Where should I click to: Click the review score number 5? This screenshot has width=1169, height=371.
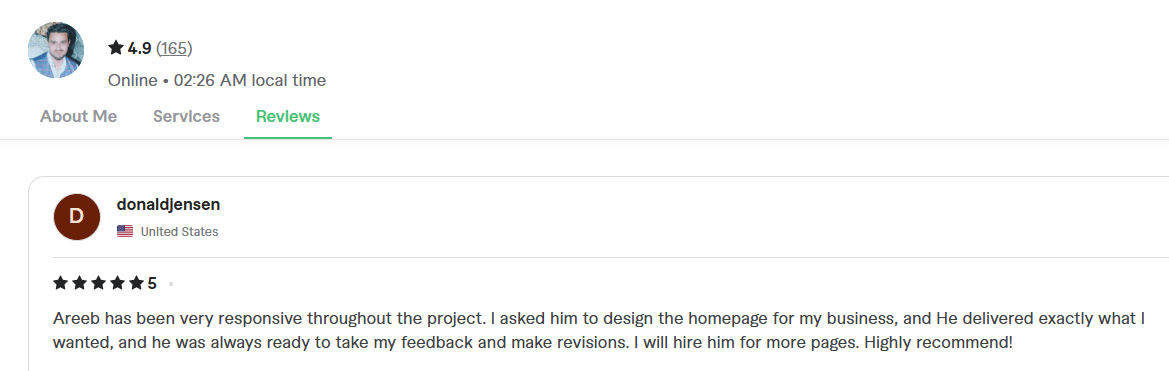click(x=152, y=283)
